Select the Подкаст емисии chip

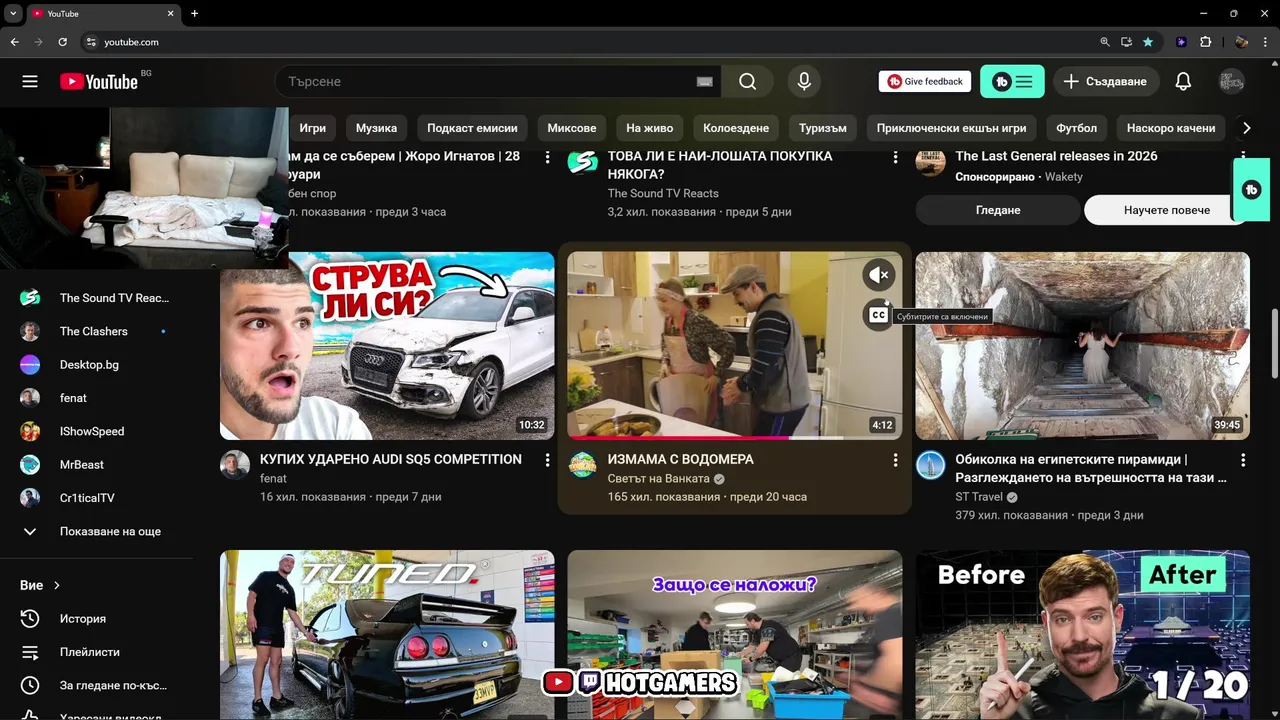472,128
